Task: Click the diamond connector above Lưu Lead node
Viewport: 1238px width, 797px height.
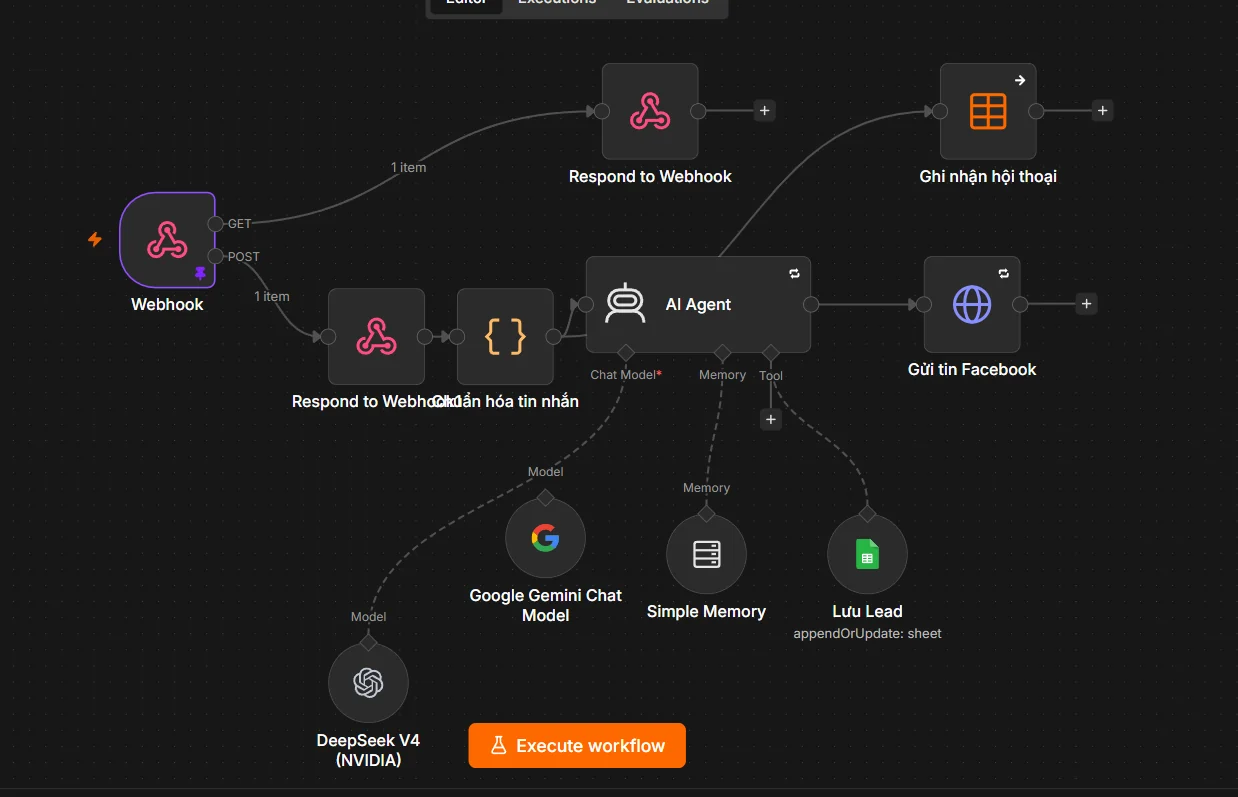Action: [x=867, y=513]
